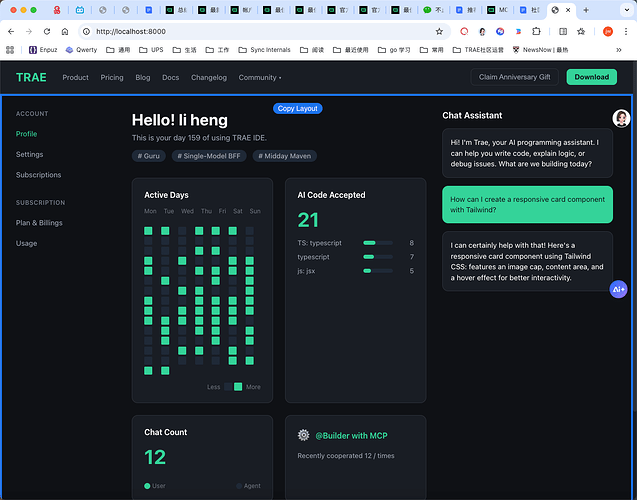The height and width of the screenshot is (500, 637).
Task: Click the TRAE logo in header
Action: point(31,77)
